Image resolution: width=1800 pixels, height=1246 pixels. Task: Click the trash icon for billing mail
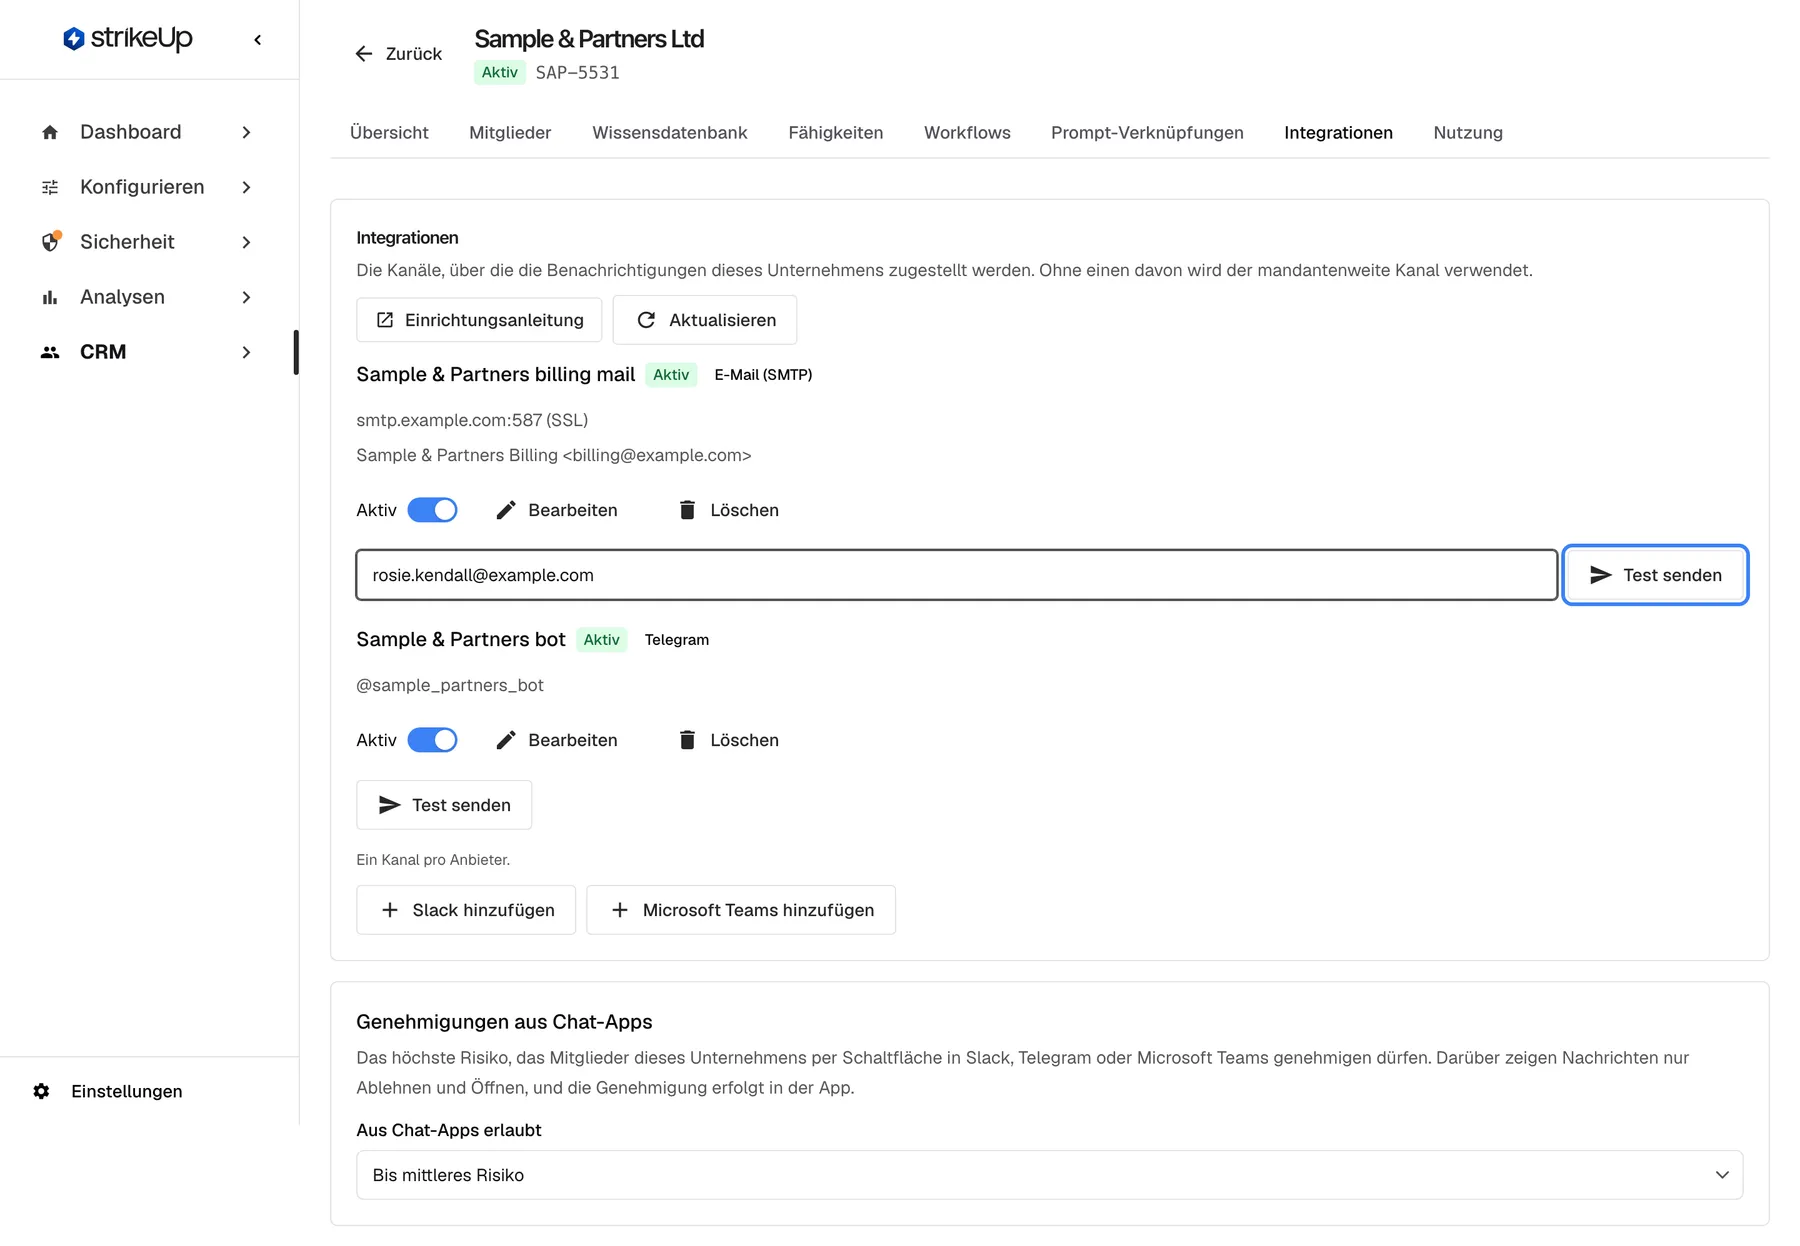click(x=687, y=510)
